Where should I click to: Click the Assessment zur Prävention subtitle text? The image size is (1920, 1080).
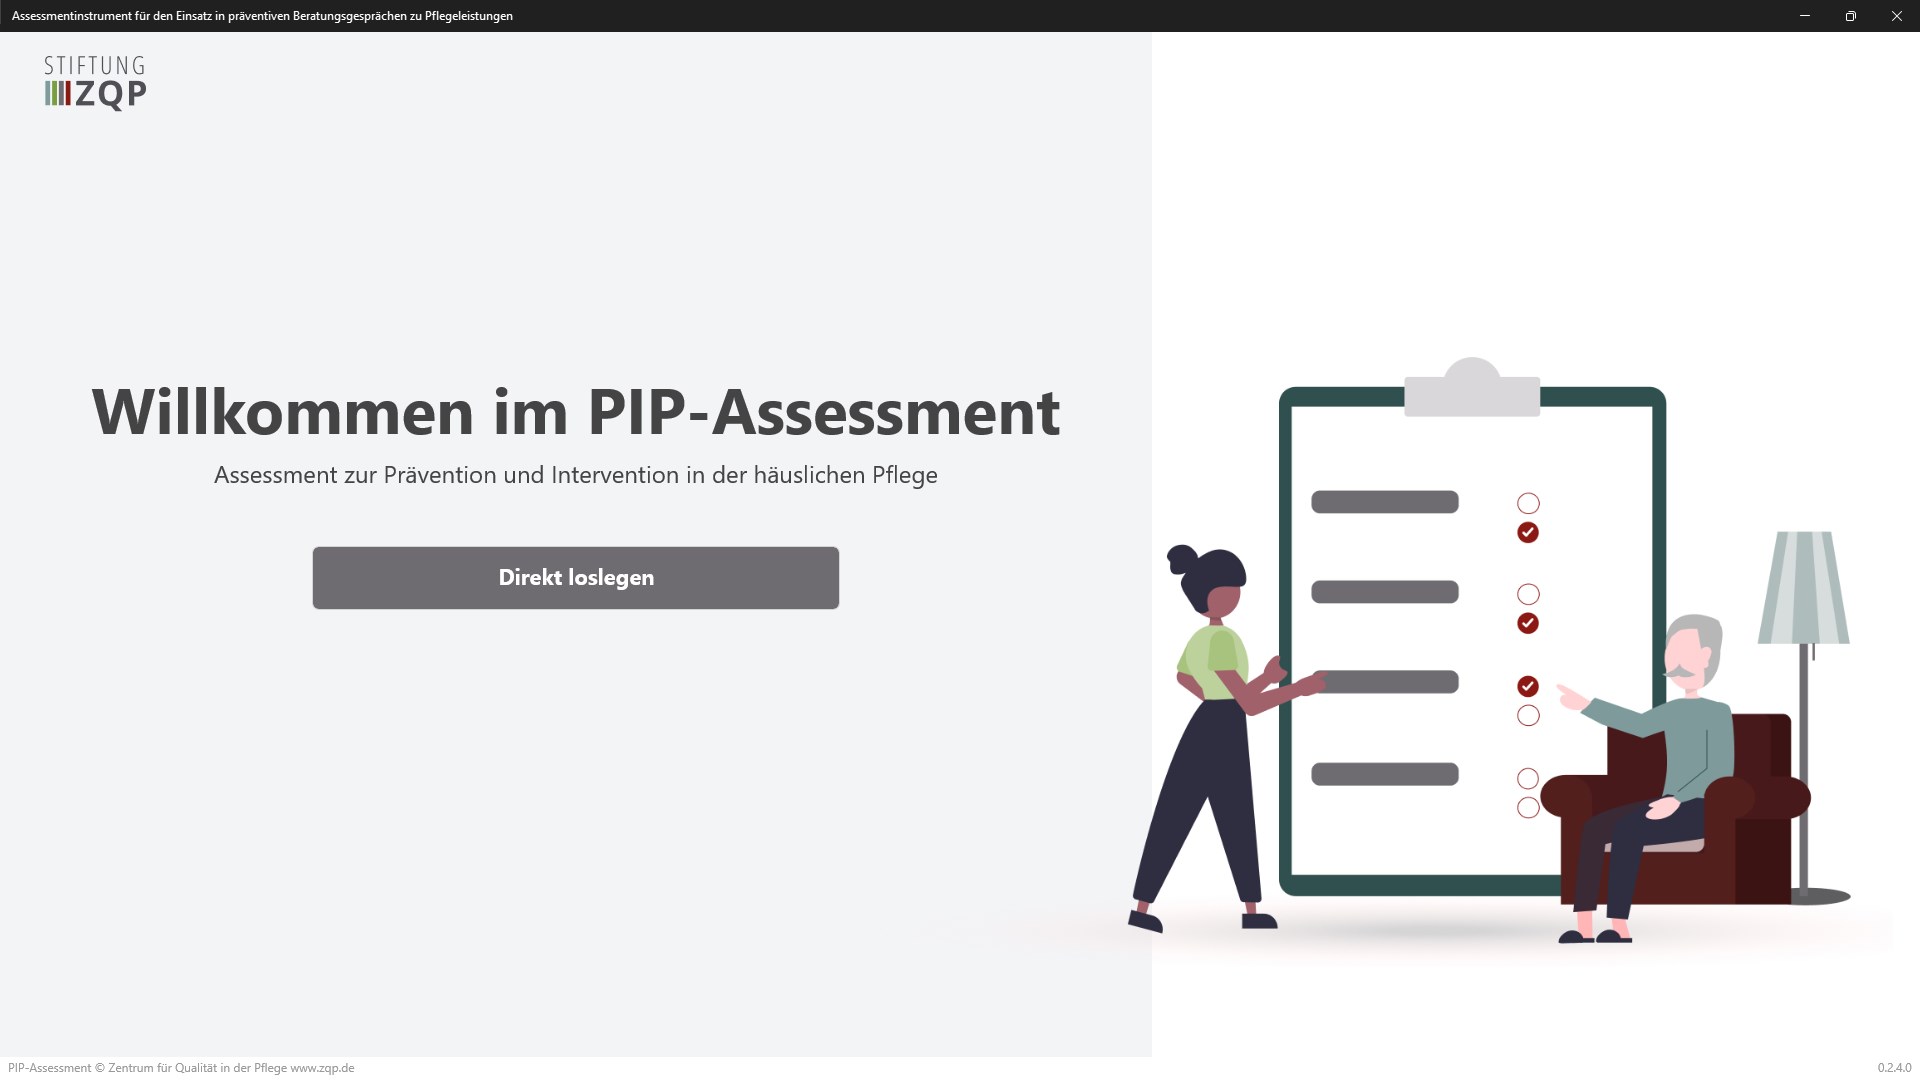tap(575, 475)
